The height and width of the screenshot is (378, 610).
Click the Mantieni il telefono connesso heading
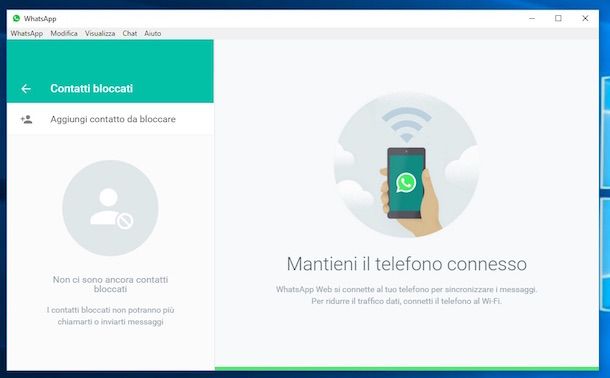tap(407, 264)
